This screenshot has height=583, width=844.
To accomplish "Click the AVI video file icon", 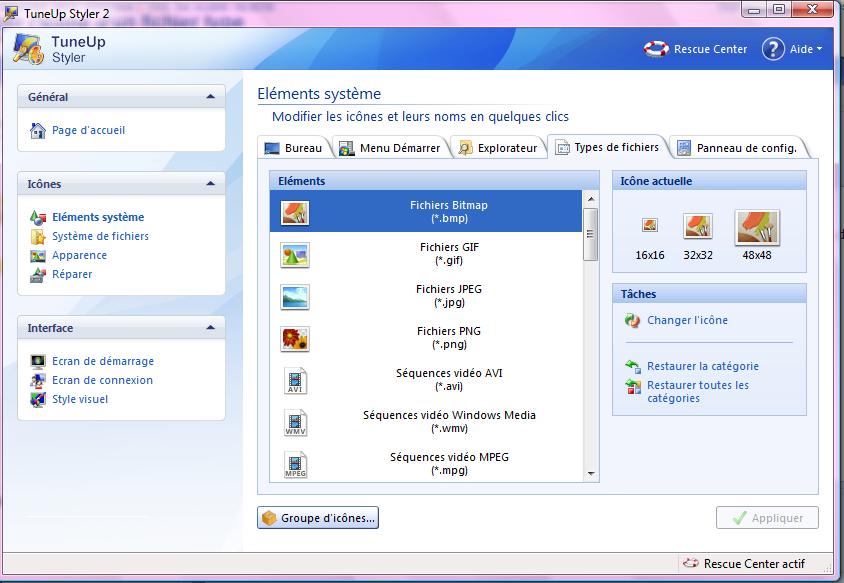I will coord(295,381).
